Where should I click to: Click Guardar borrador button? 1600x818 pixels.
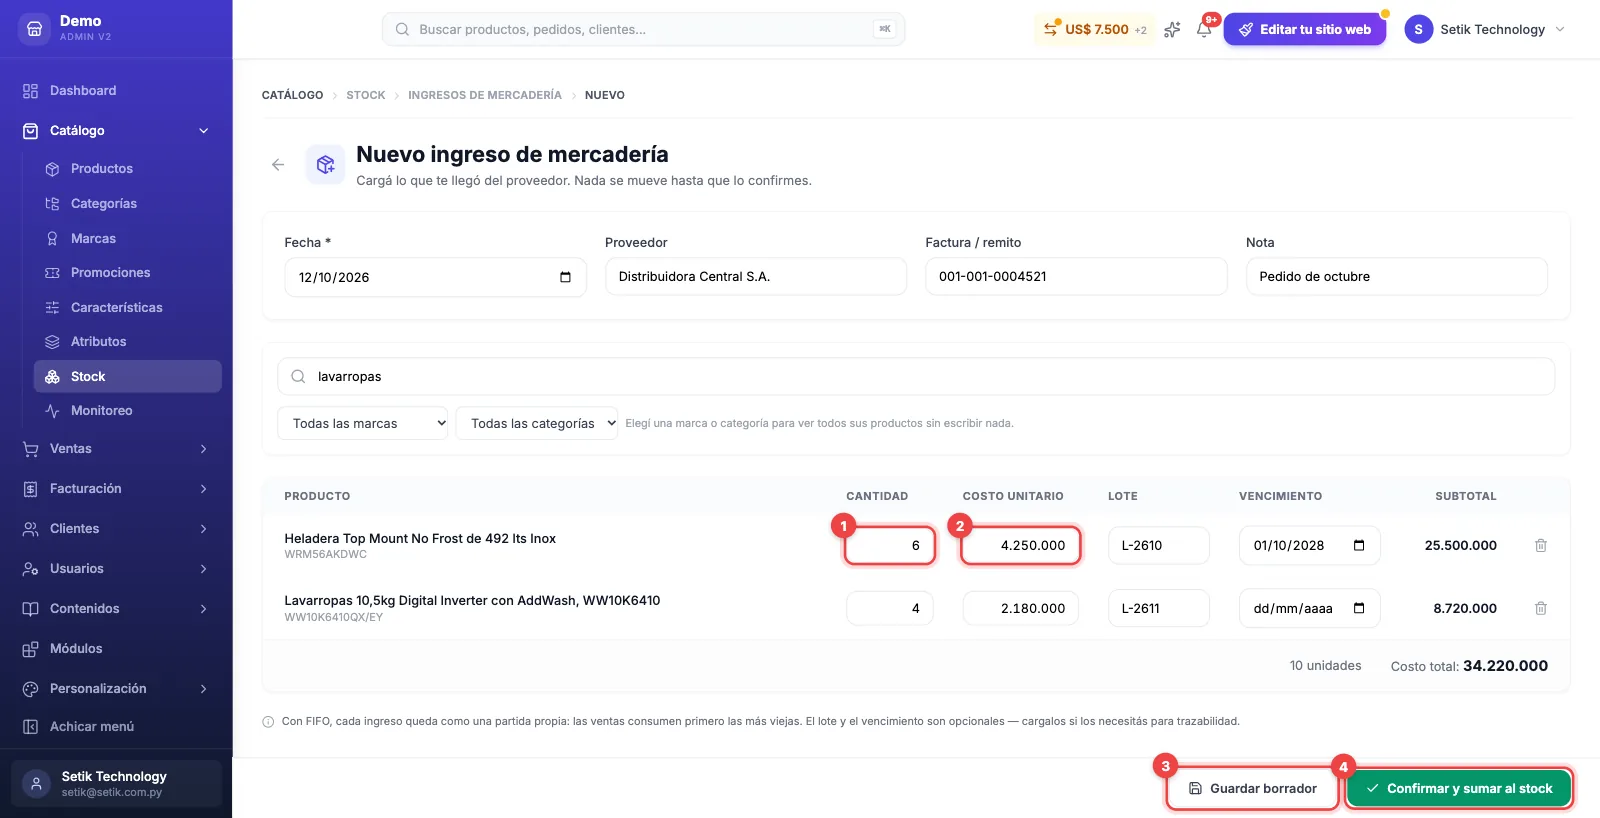1252,788
